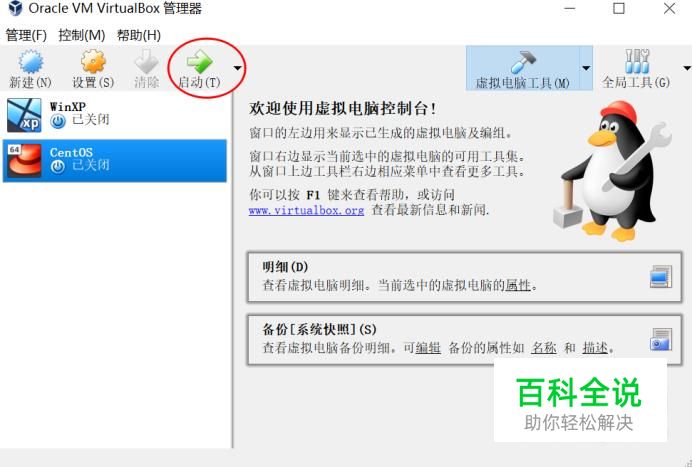692x467 pixels.
Task: Click the VirtualBox logo in title bar
Action: (15, 8)
